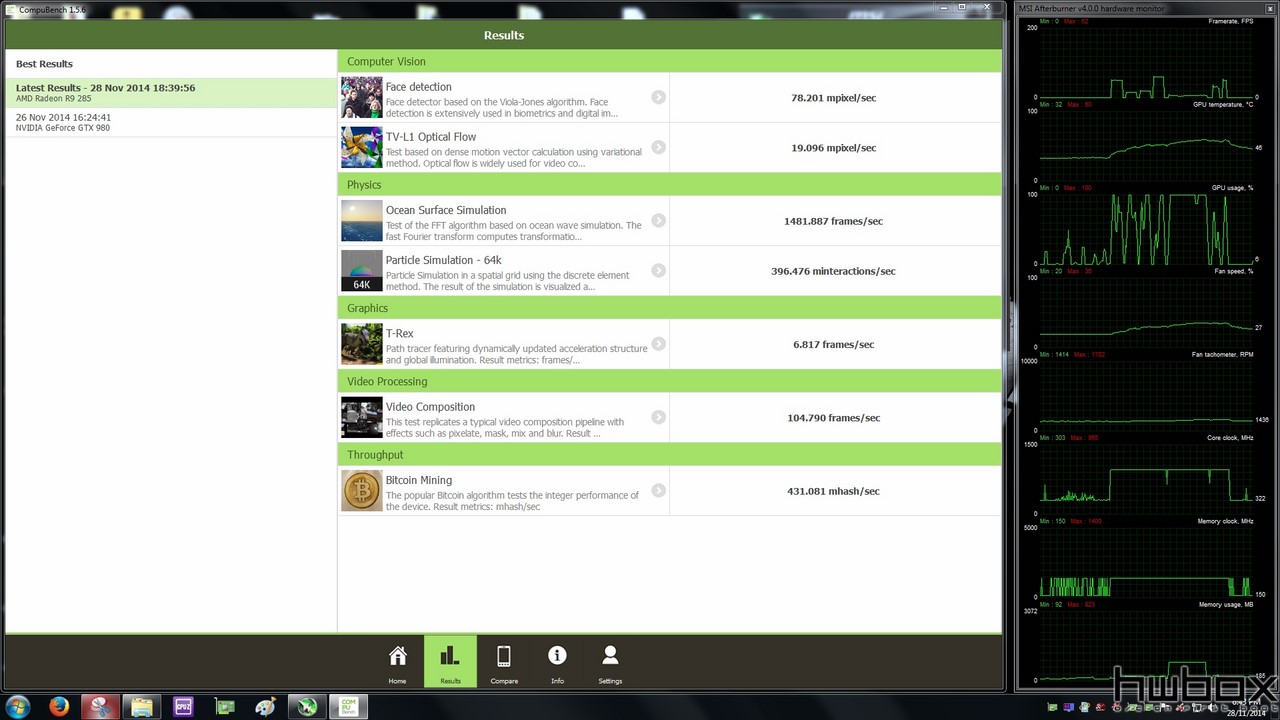
Task: Open Snipping Tool from the taskbar
Action: [x=100, y=707]
